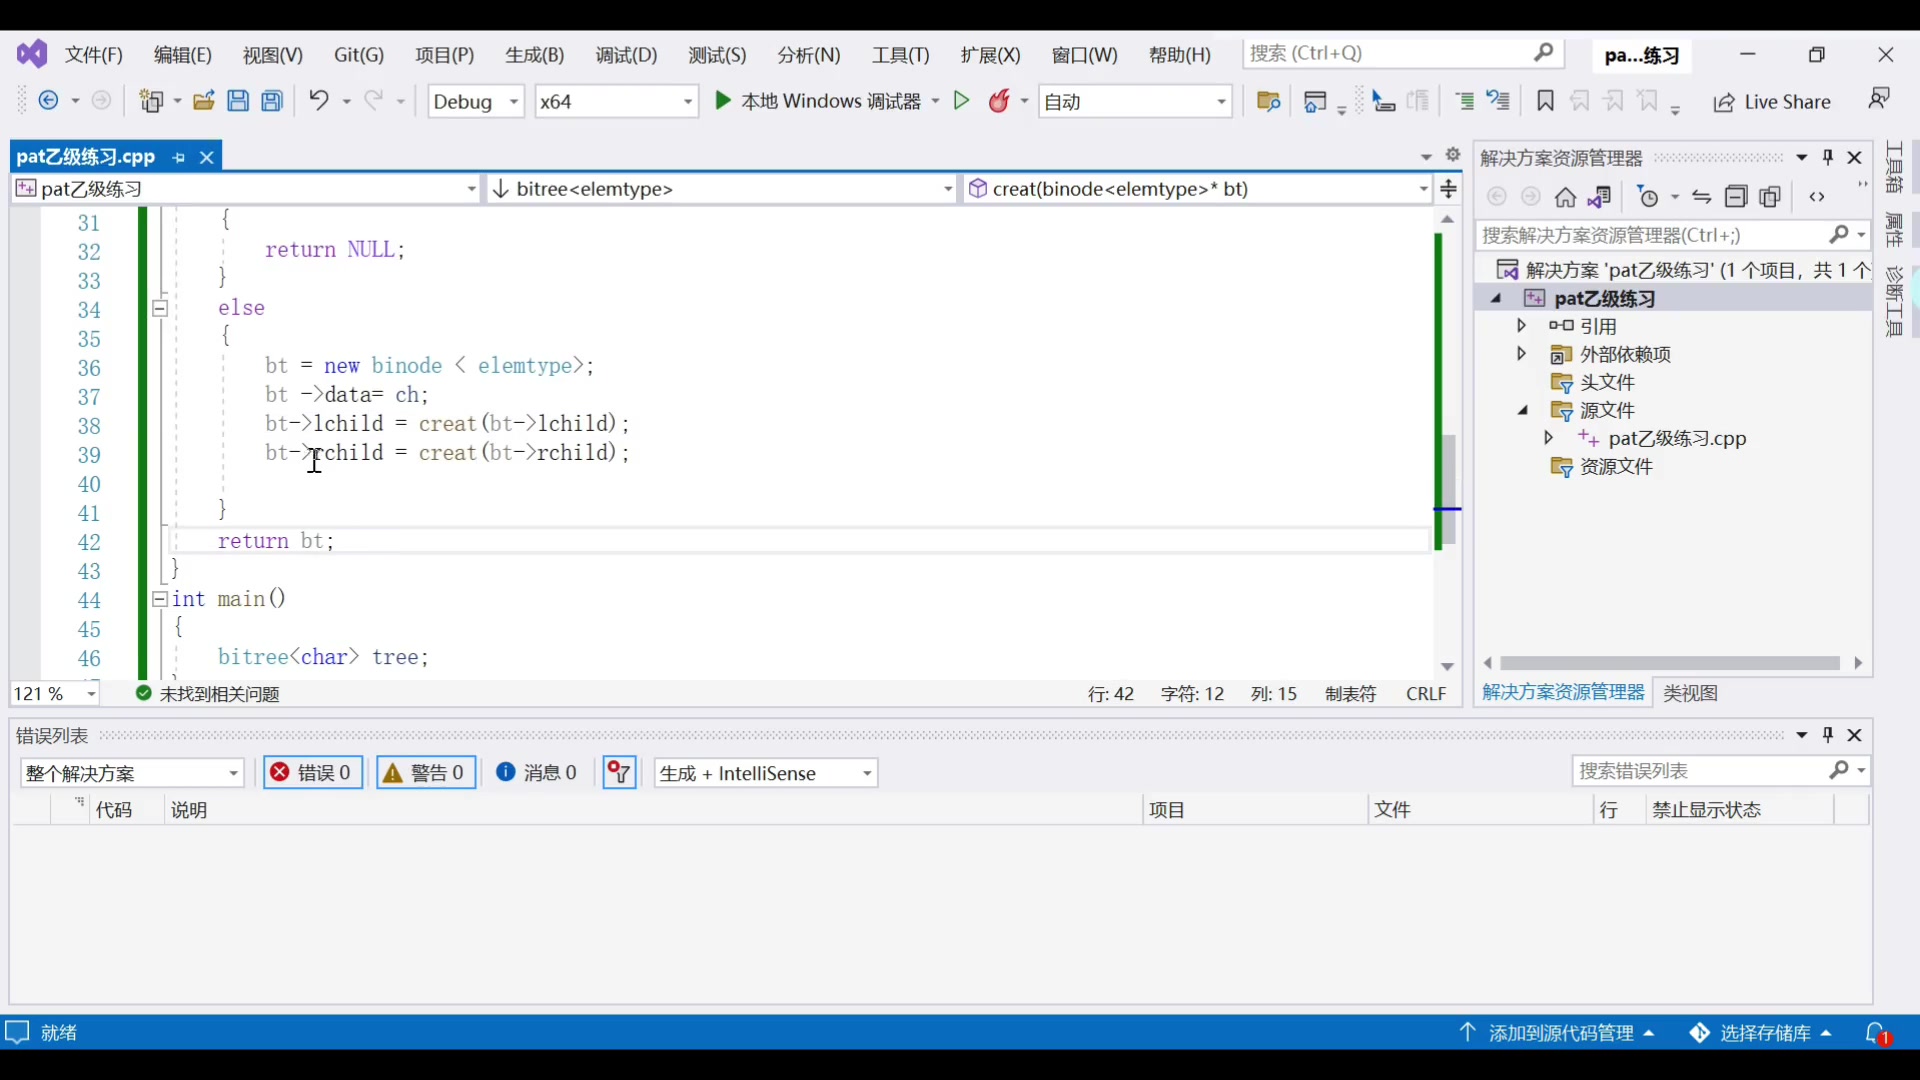The image size is (1920, 1080).
Task: Click the Undo arrow icon
Action: [318, 101]
